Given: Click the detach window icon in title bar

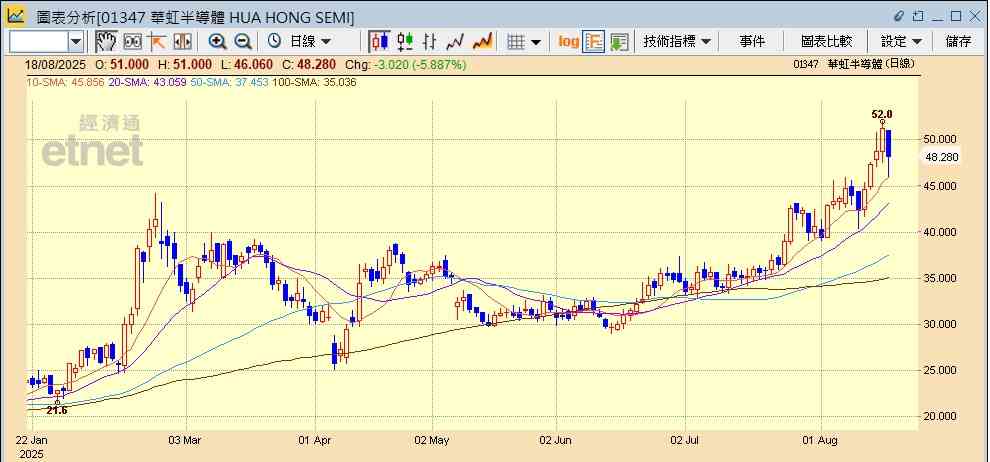Looking at the screenshot, I should 919,16.
